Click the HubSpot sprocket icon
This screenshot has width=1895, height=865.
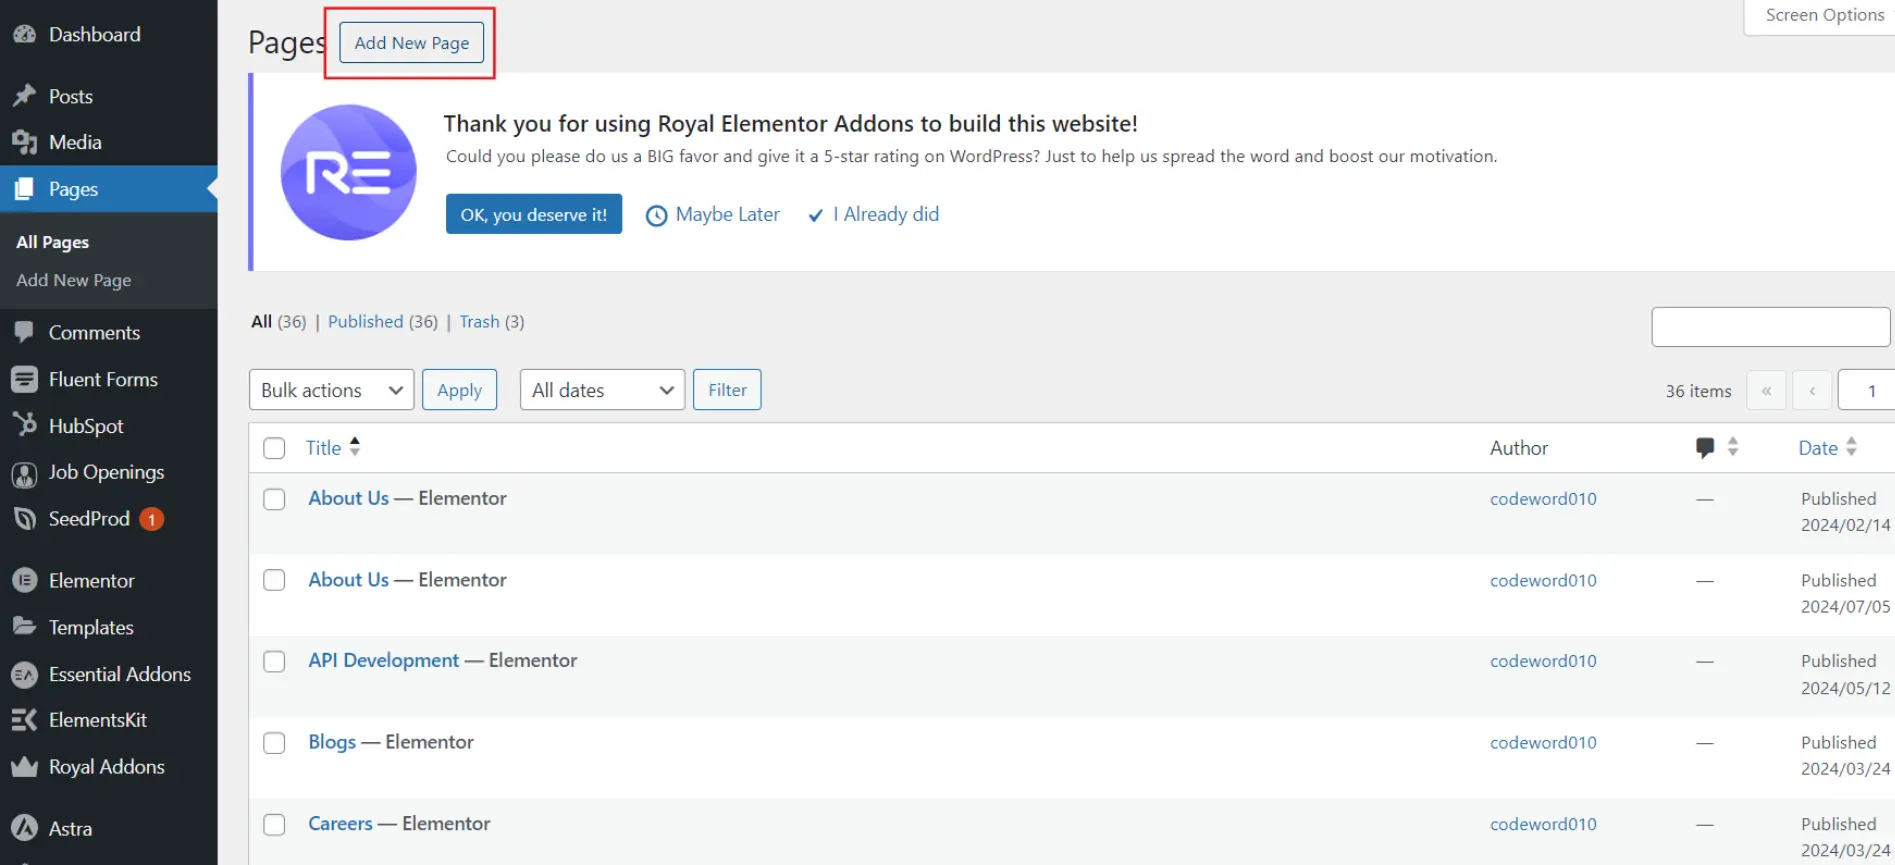pyautogui.click(x=24, y=425)
